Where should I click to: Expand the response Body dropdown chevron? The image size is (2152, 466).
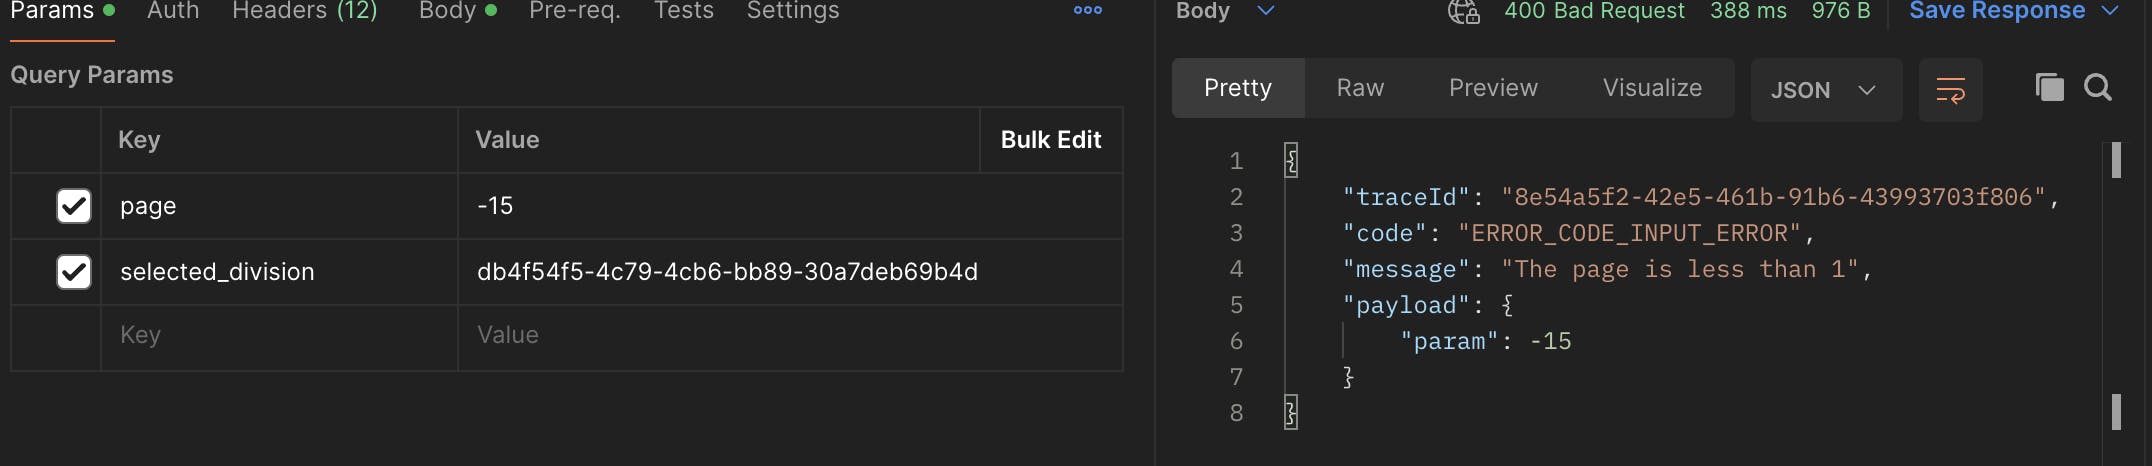(1265, 11)
